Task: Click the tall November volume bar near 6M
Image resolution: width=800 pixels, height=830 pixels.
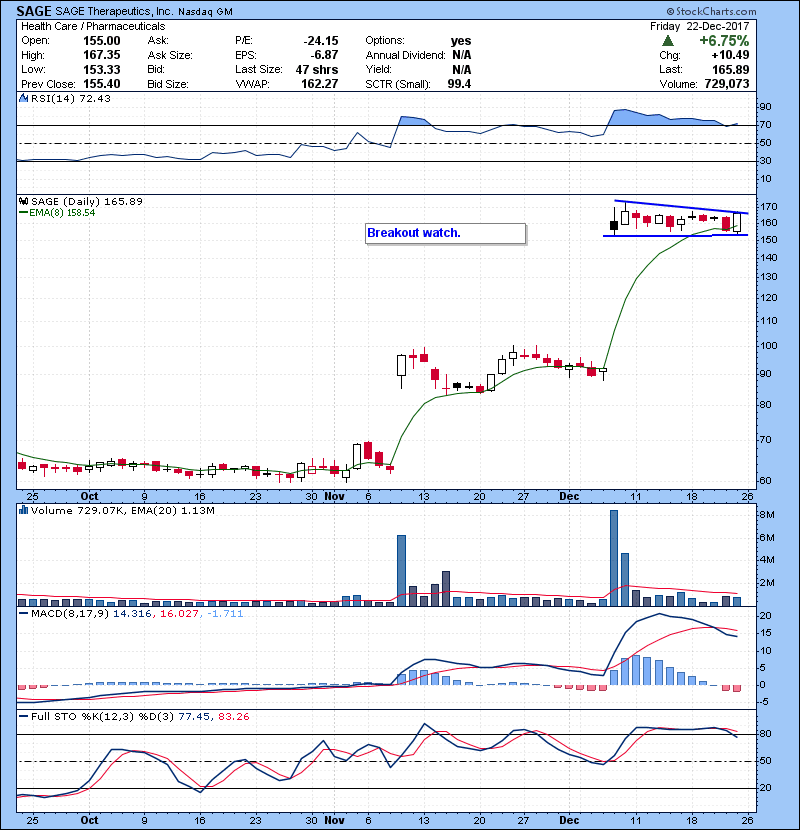Action: [x=401, y=571]
